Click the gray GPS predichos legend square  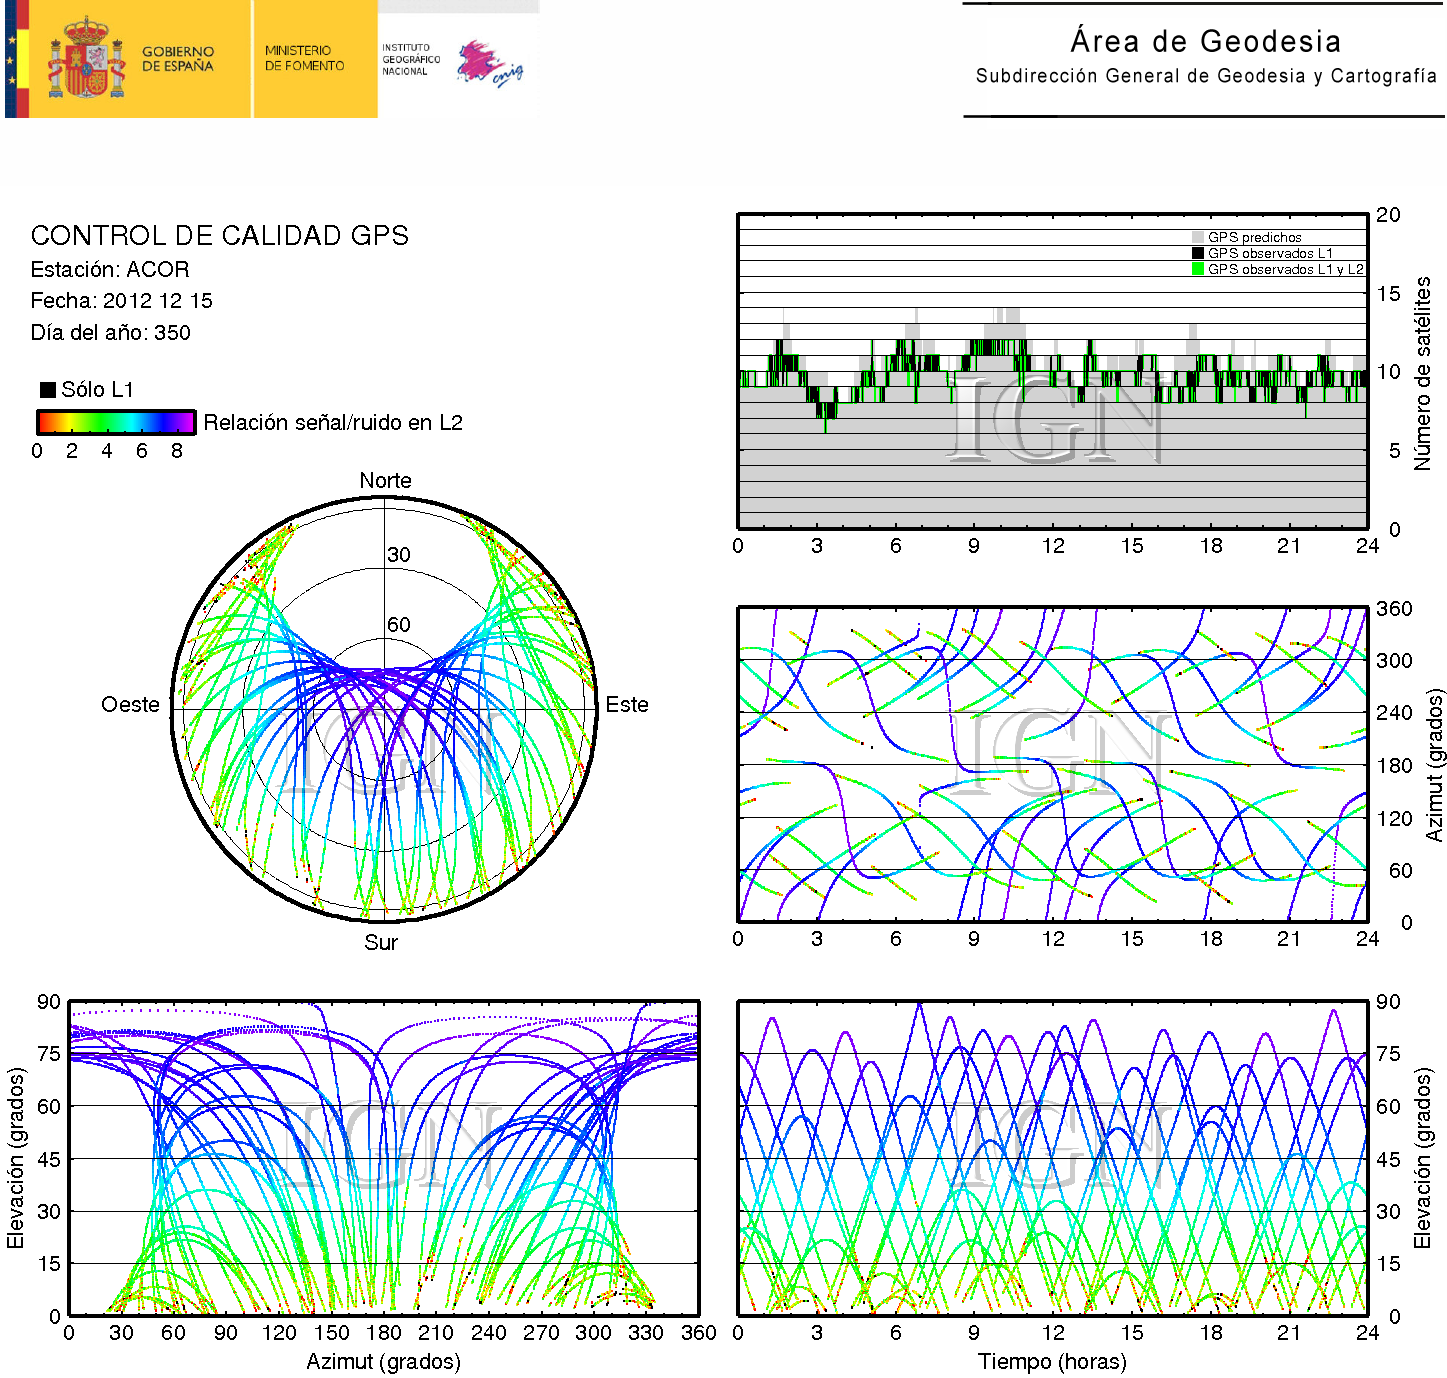(1197, 238)
